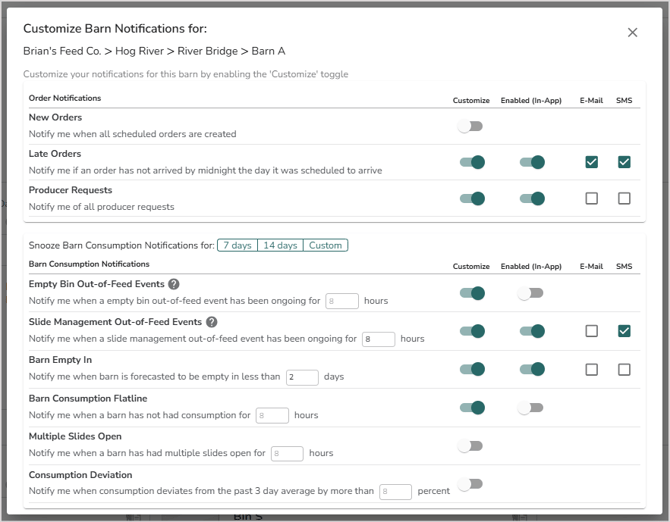Click help icon beside Slide Management Out-of-Feed Events

211,322
